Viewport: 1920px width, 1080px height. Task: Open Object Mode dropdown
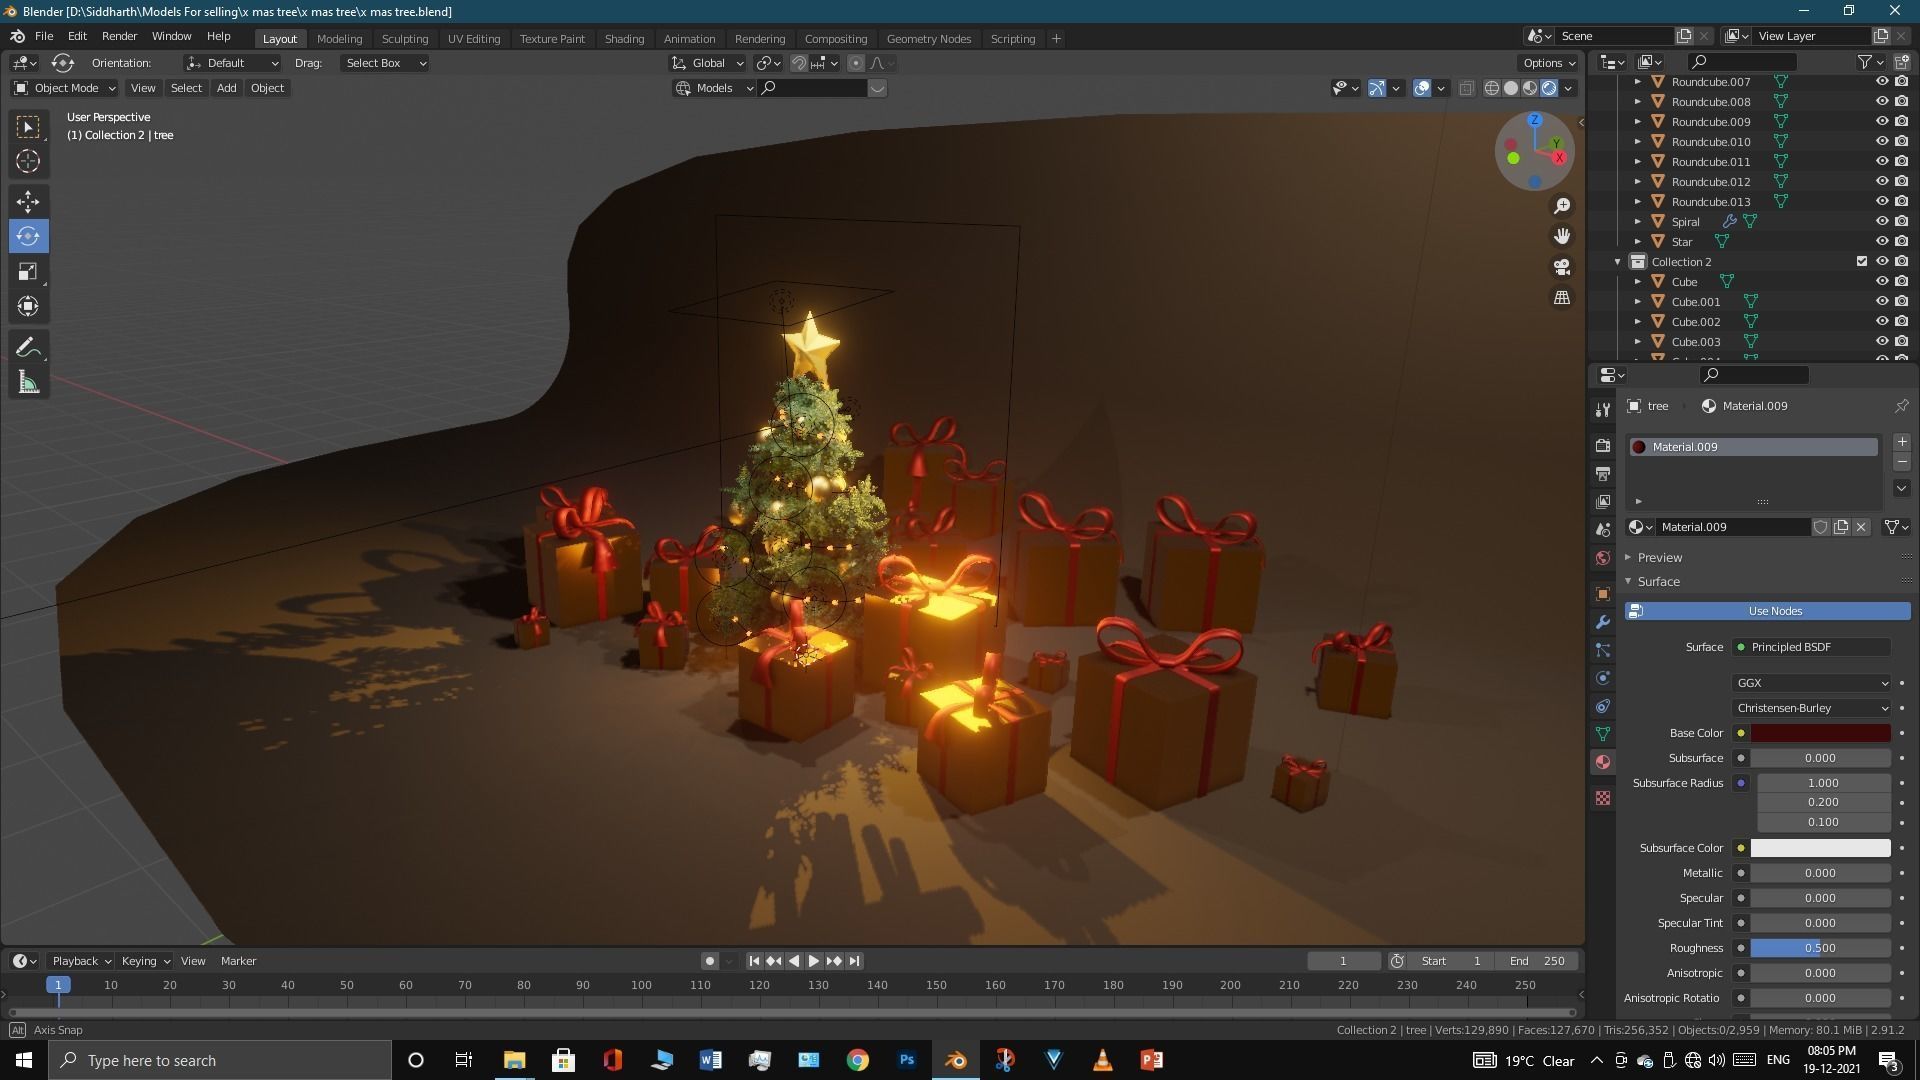(65, 88)
